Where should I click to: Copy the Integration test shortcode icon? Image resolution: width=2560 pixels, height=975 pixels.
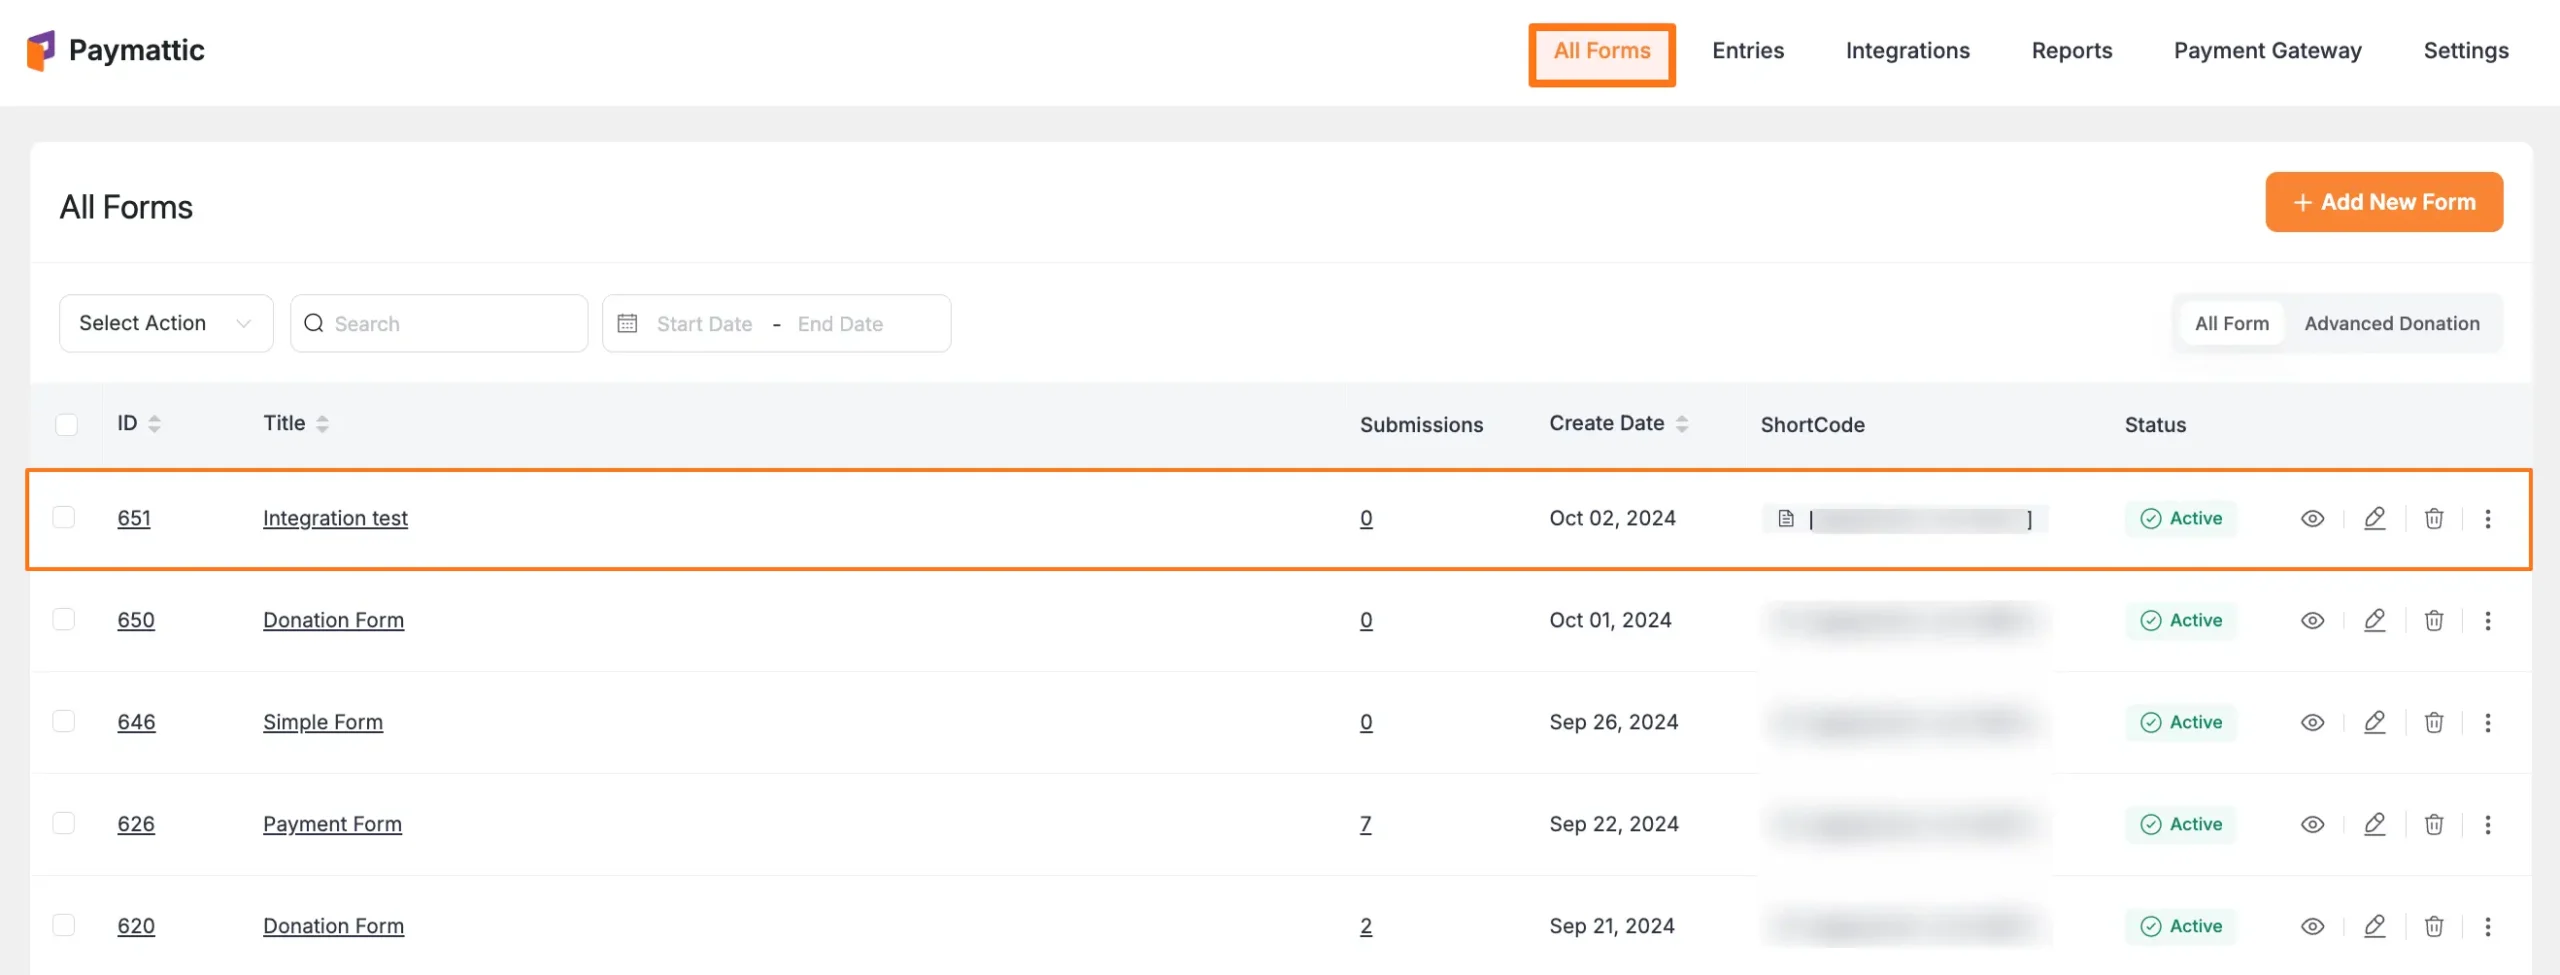coord(1786,518)
